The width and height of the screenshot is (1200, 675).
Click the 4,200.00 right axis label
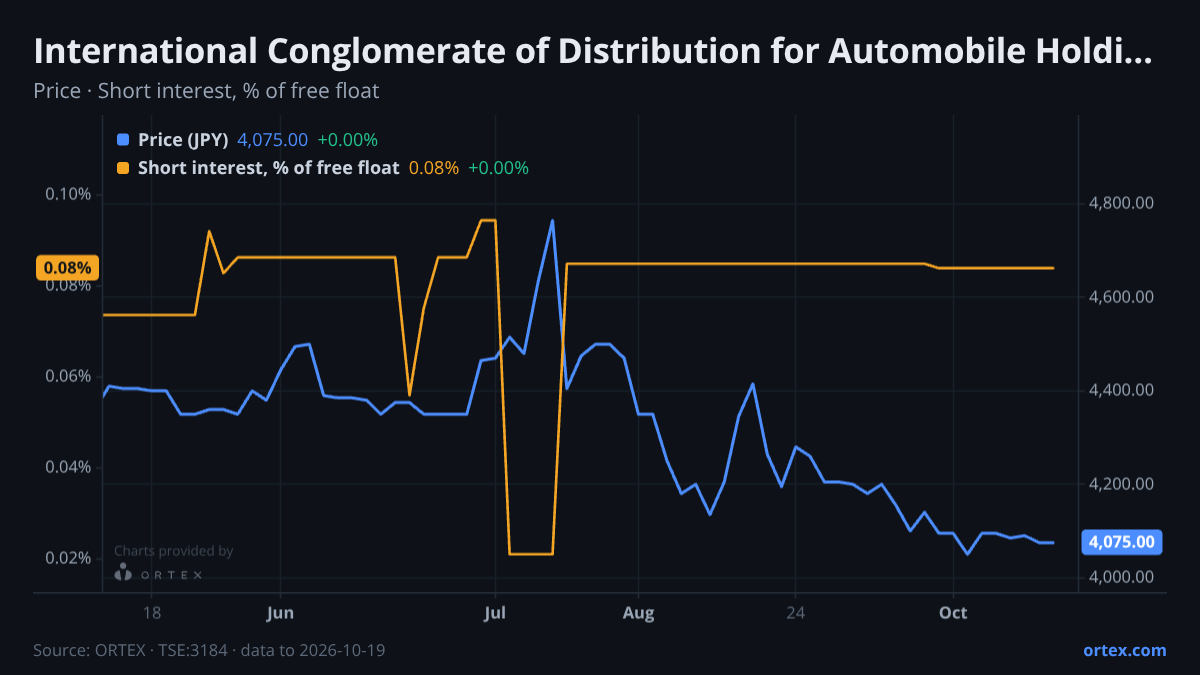[x=1121, y=484]
